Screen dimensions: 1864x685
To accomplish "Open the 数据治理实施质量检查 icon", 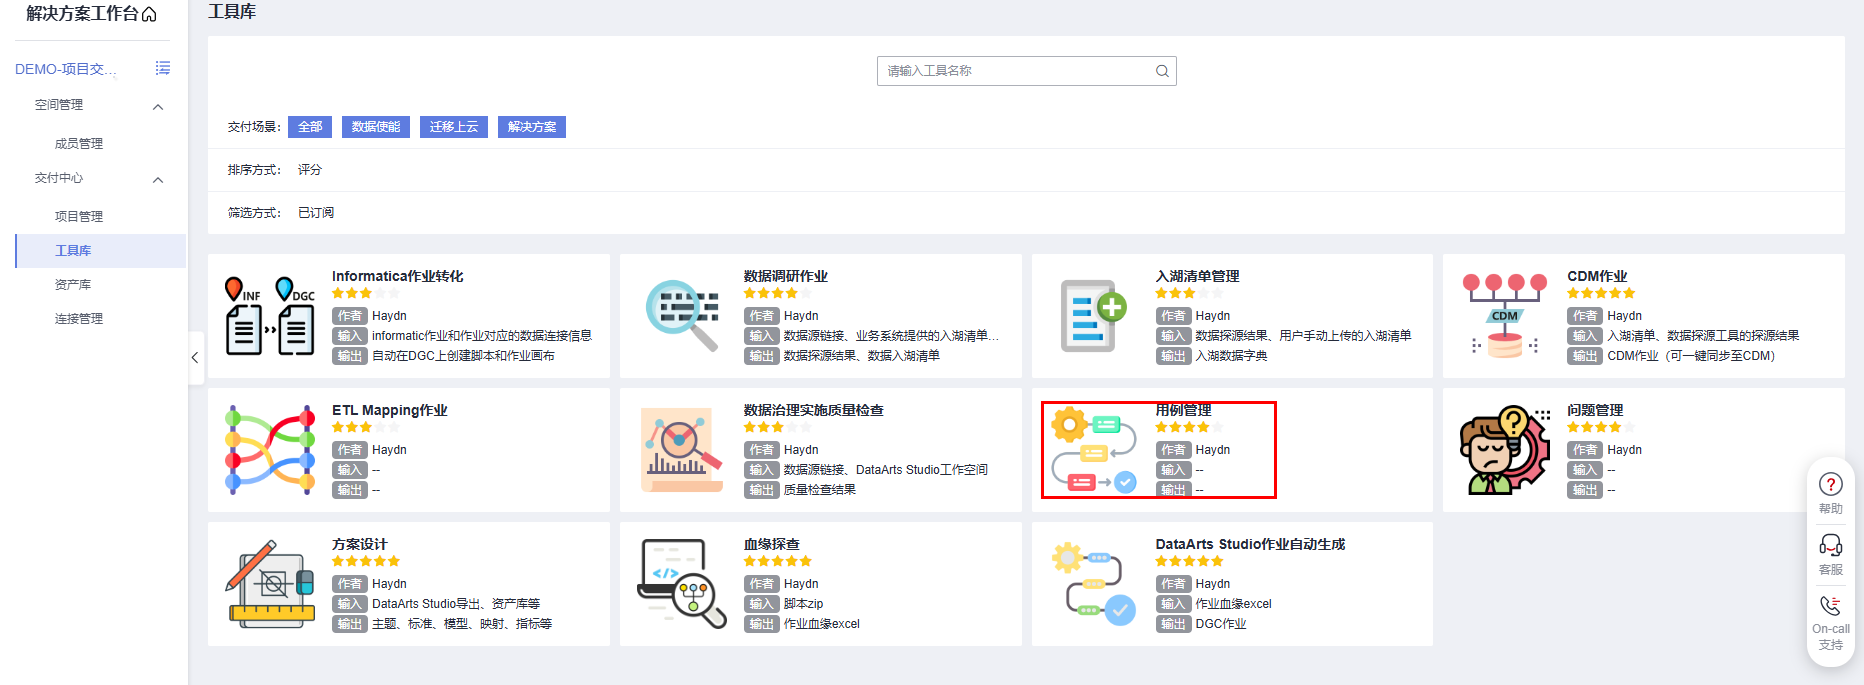I will coord(682,450).
